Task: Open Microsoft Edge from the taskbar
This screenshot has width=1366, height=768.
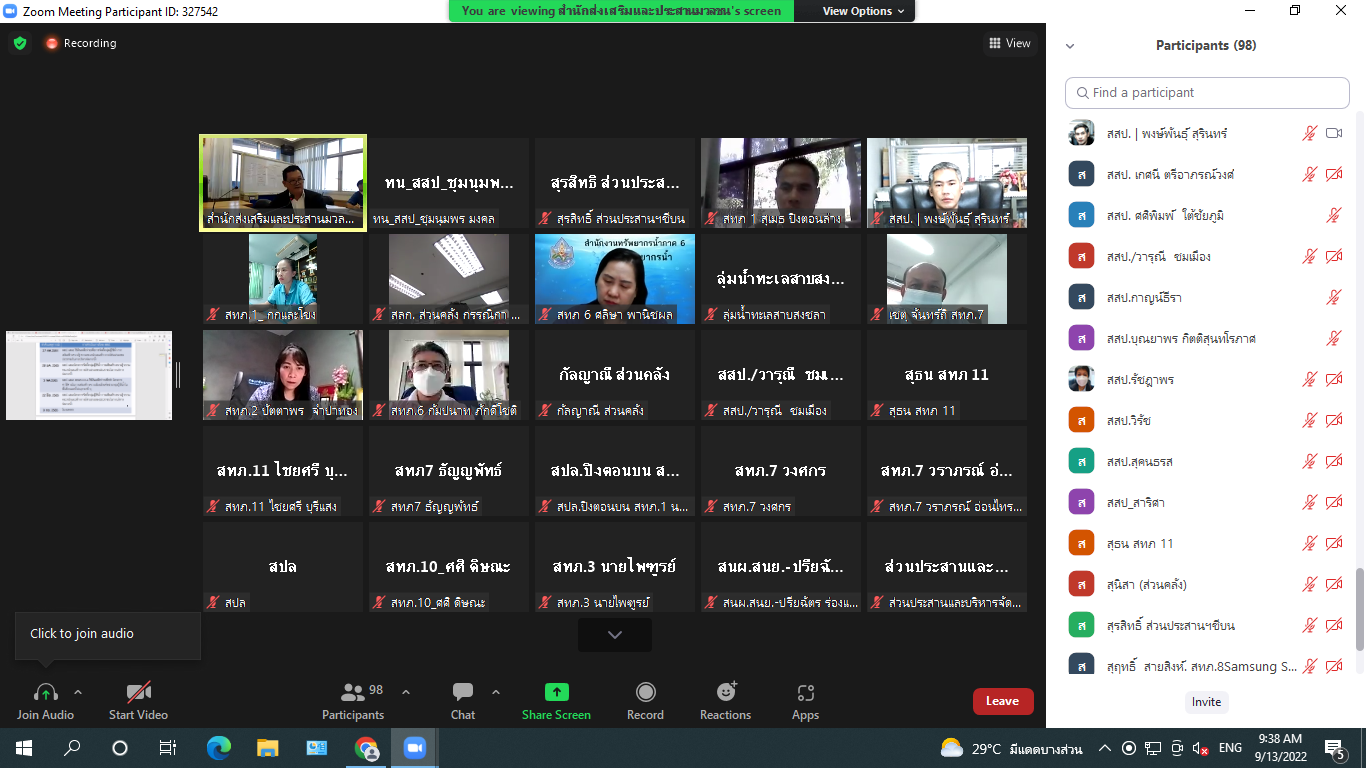Action: point(218,747)
